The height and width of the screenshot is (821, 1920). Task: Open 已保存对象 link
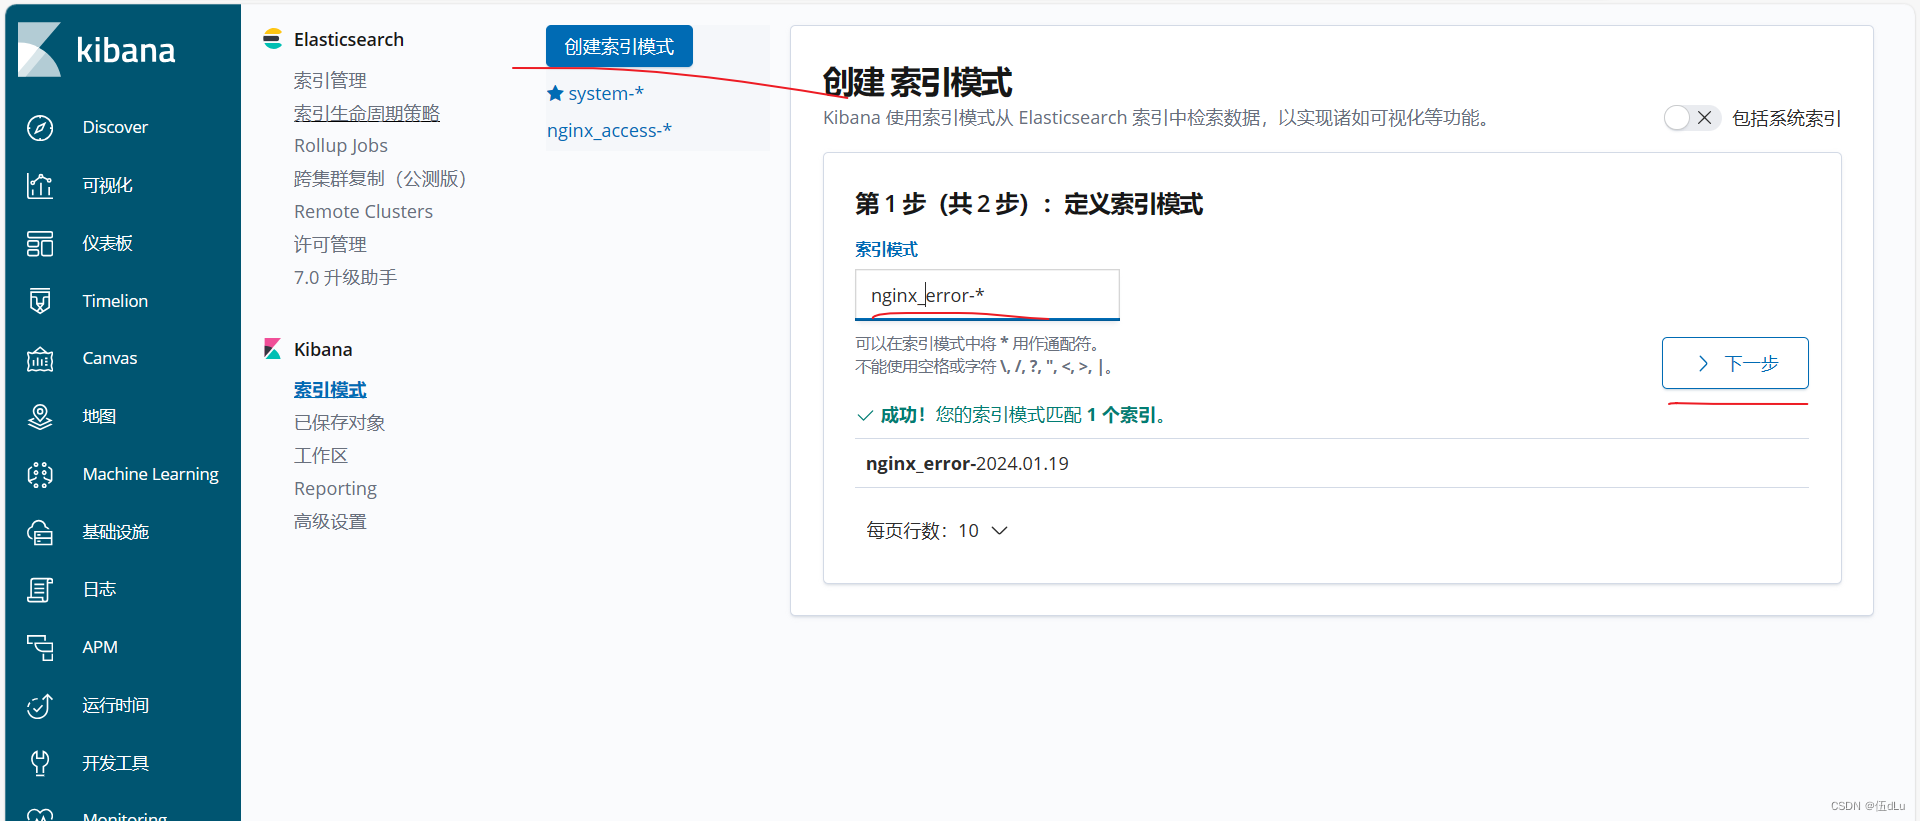(339, 422)
